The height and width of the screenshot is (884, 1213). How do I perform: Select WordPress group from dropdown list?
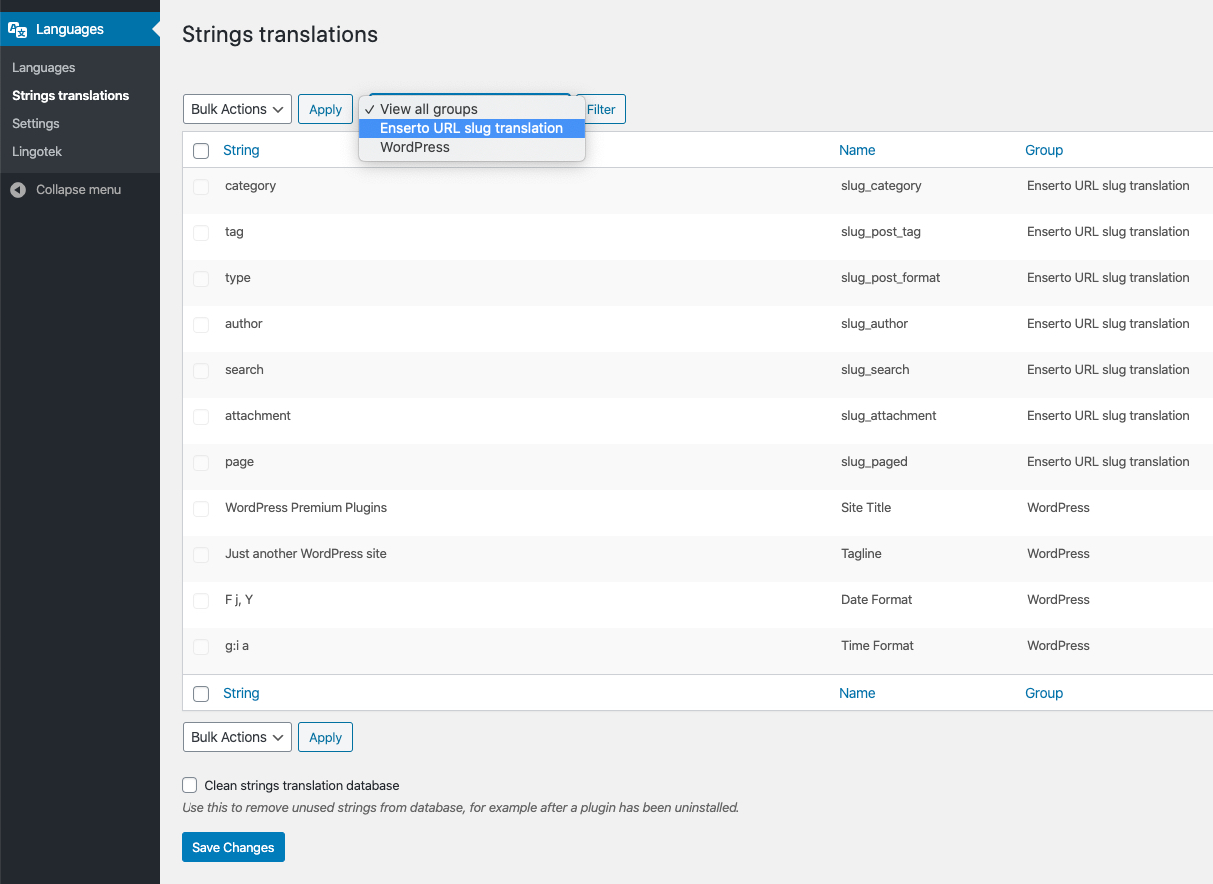pyautogui.click(x=415, y=147)
